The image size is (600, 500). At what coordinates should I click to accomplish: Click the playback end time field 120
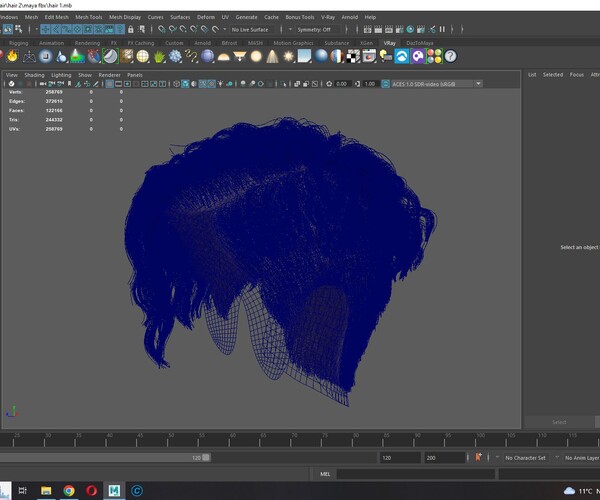[400, 458]
